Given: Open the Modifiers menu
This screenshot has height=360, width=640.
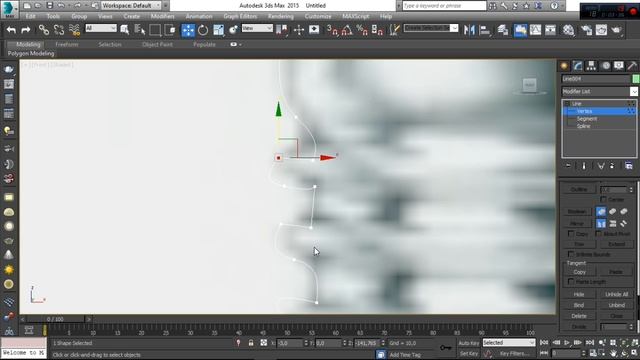Looking at the screenshot, I should pos(162,16).
